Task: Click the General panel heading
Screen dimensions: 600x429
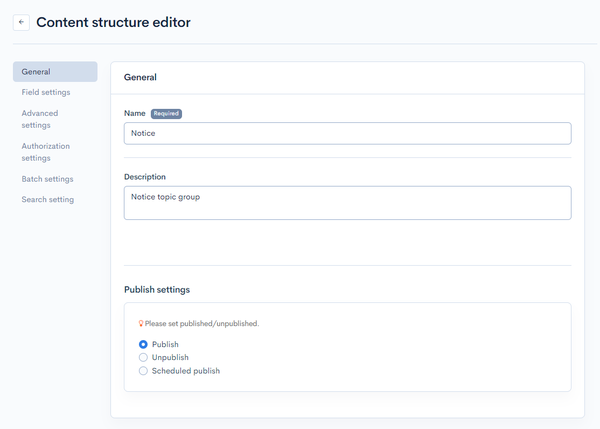Action: point(140,77)
